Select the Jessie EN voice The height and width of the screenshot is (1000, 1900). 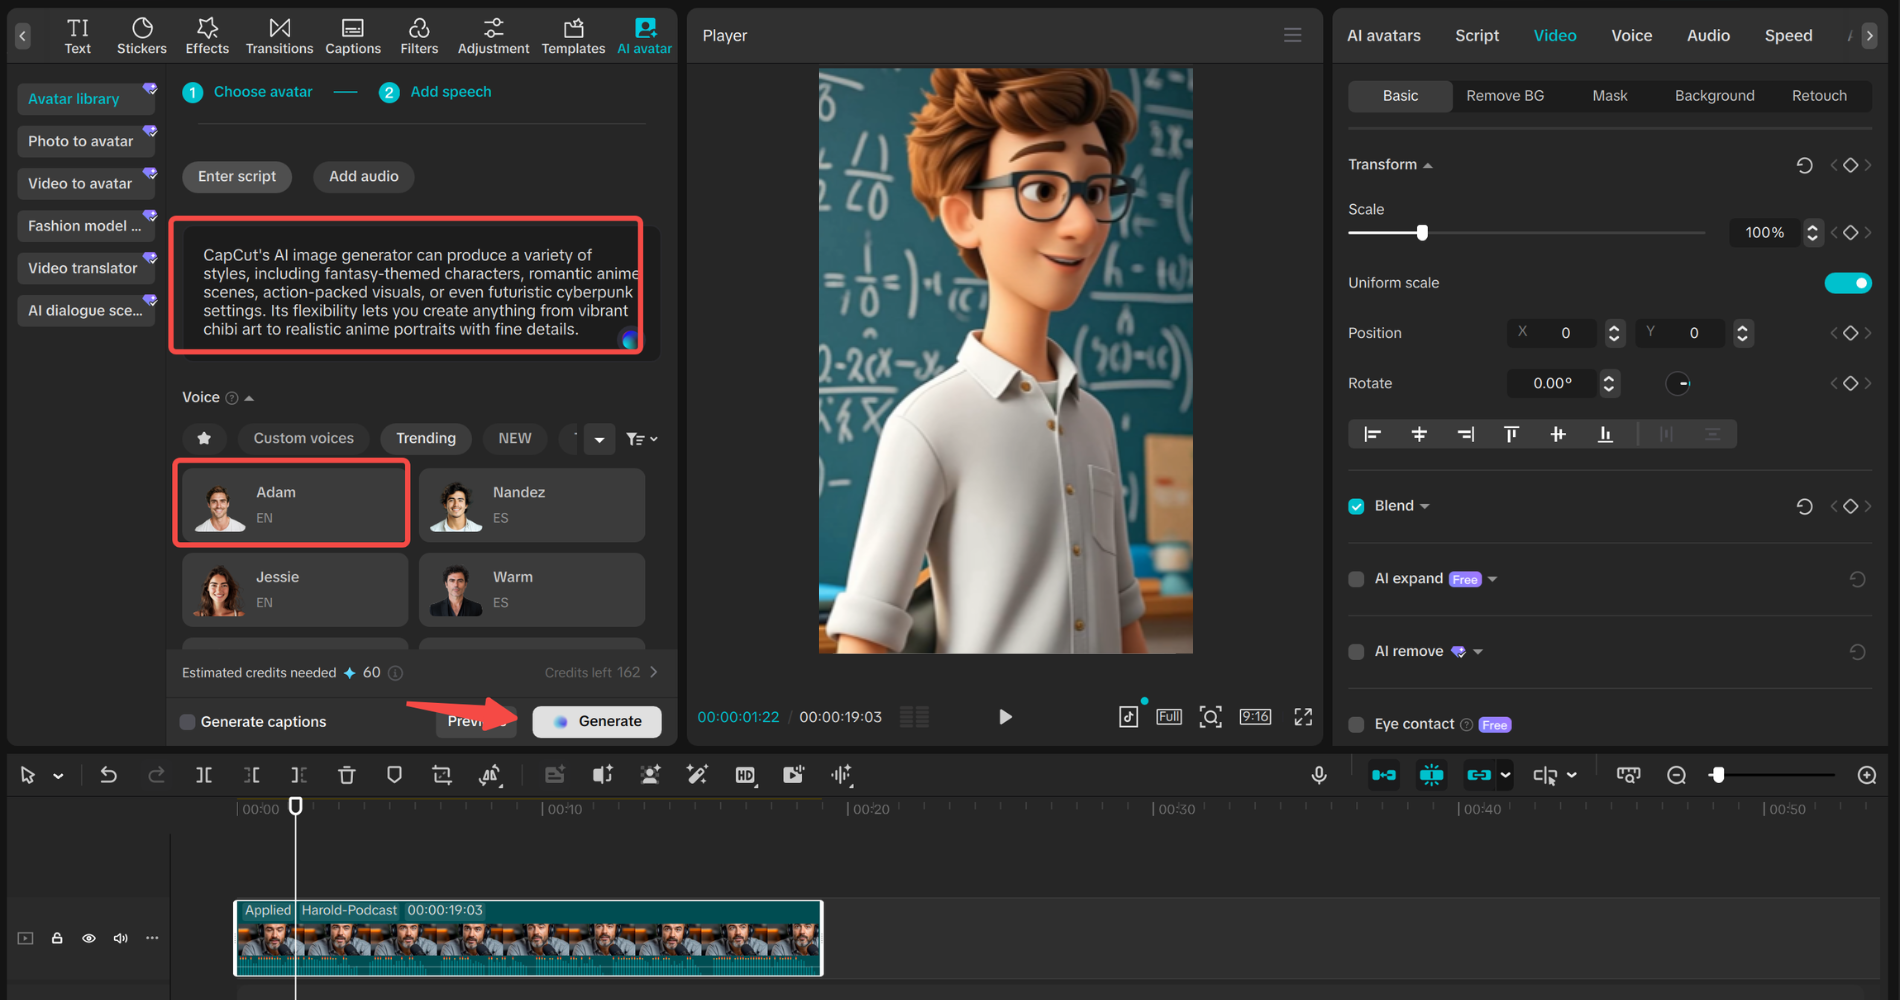(x=295, y=590)
